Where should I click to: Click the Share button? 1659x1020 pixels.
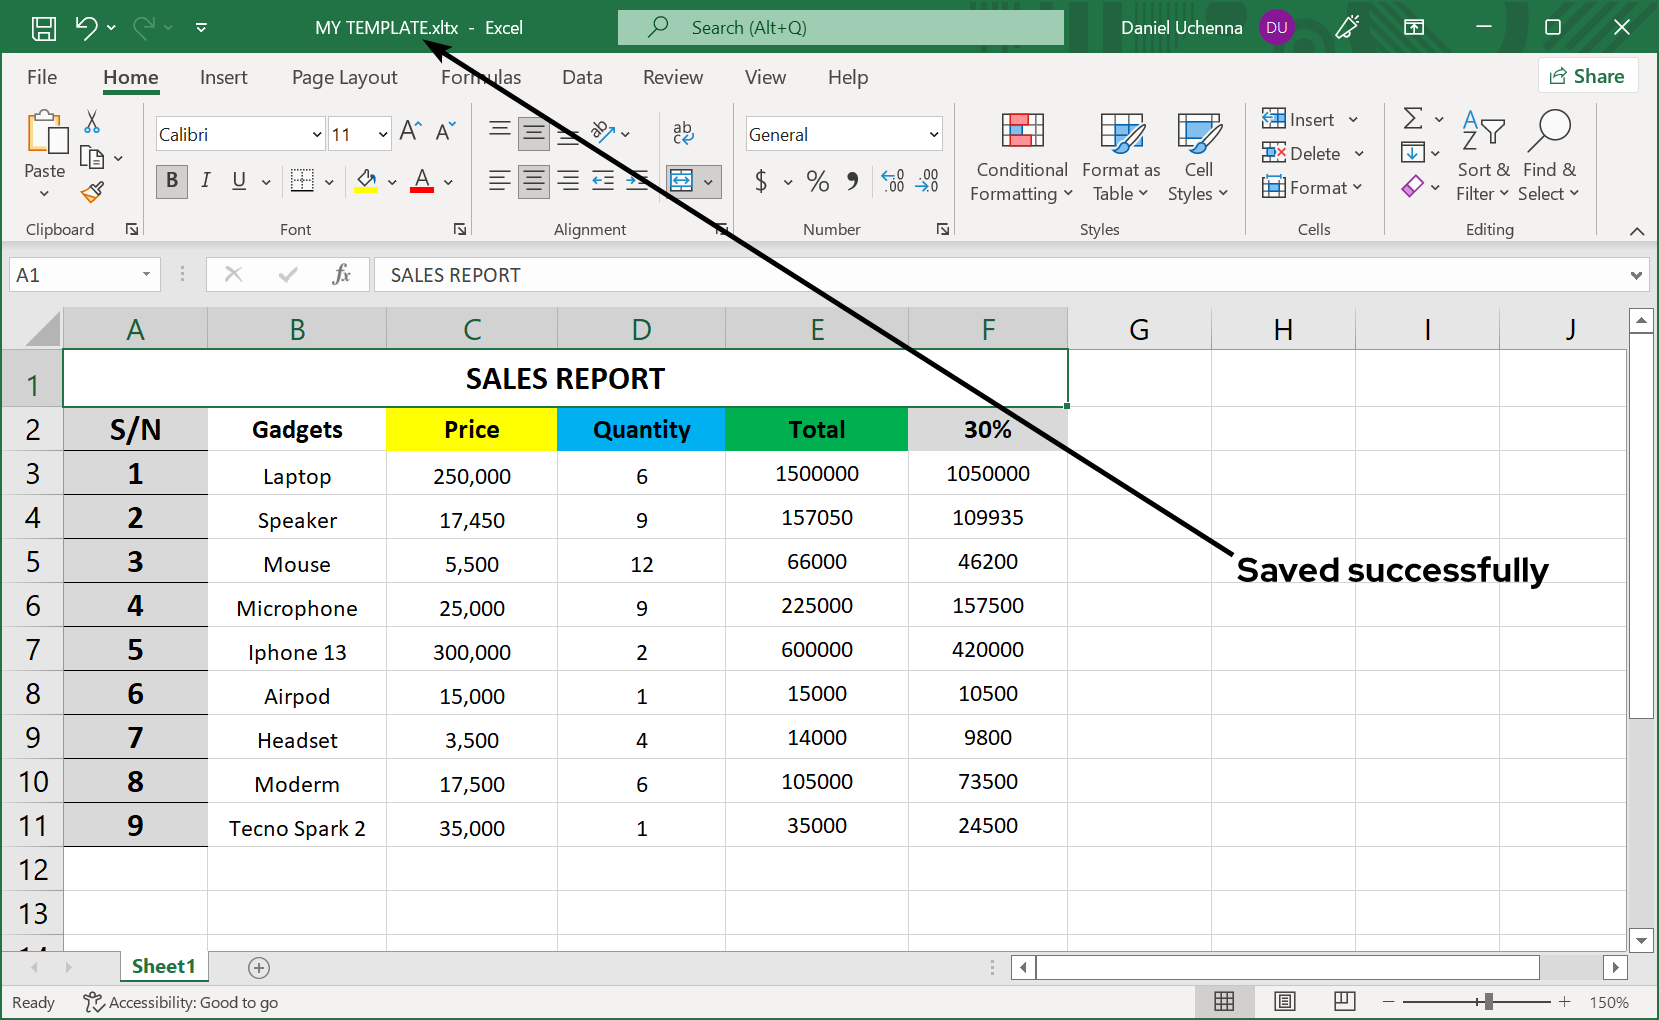click(1587, 76)
